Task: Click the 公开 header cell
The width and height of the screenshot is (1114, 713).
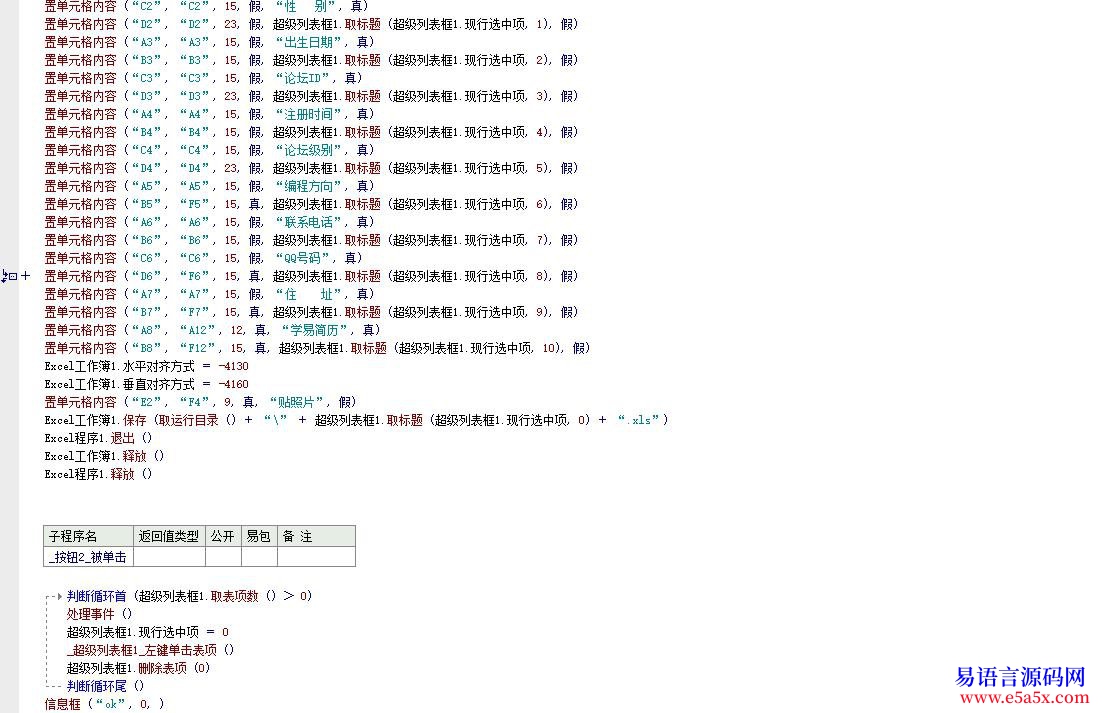Action: click(222, 536)
